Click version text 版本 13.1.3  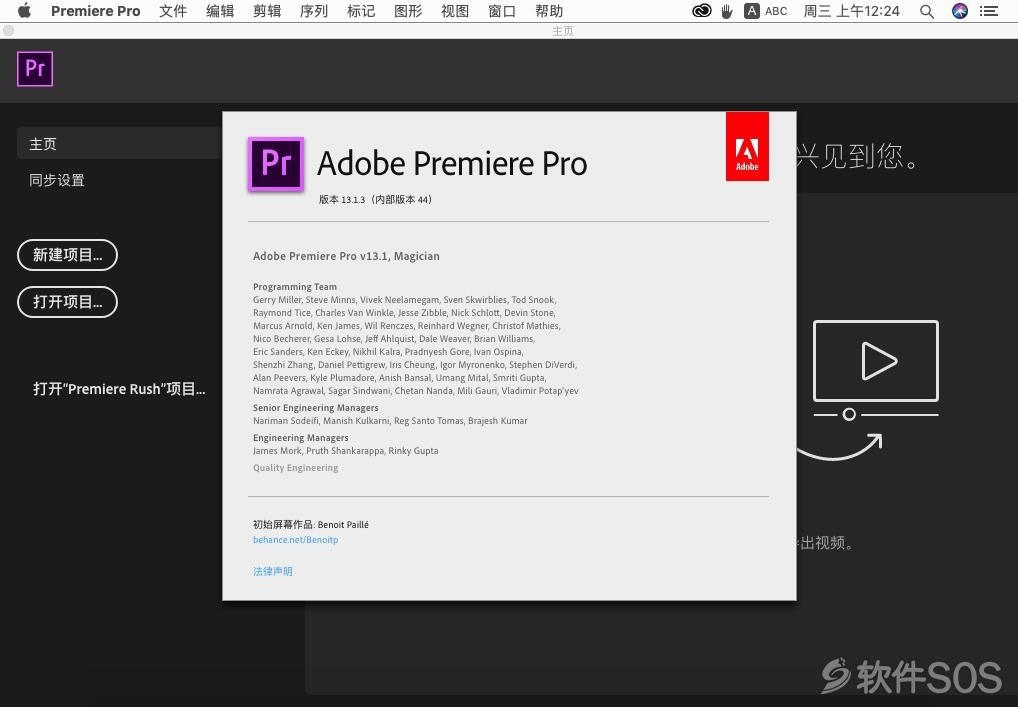point(375,199)
